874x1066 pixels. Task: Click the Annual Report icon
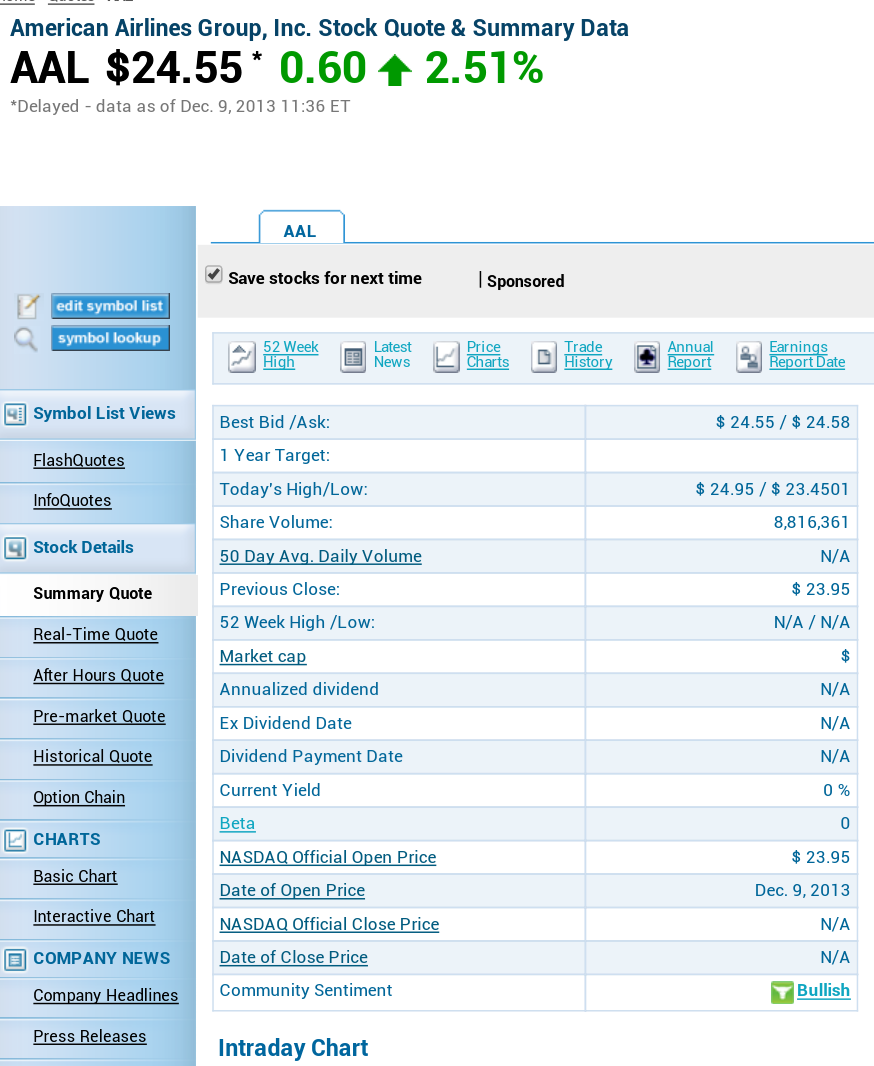[647, 357]
